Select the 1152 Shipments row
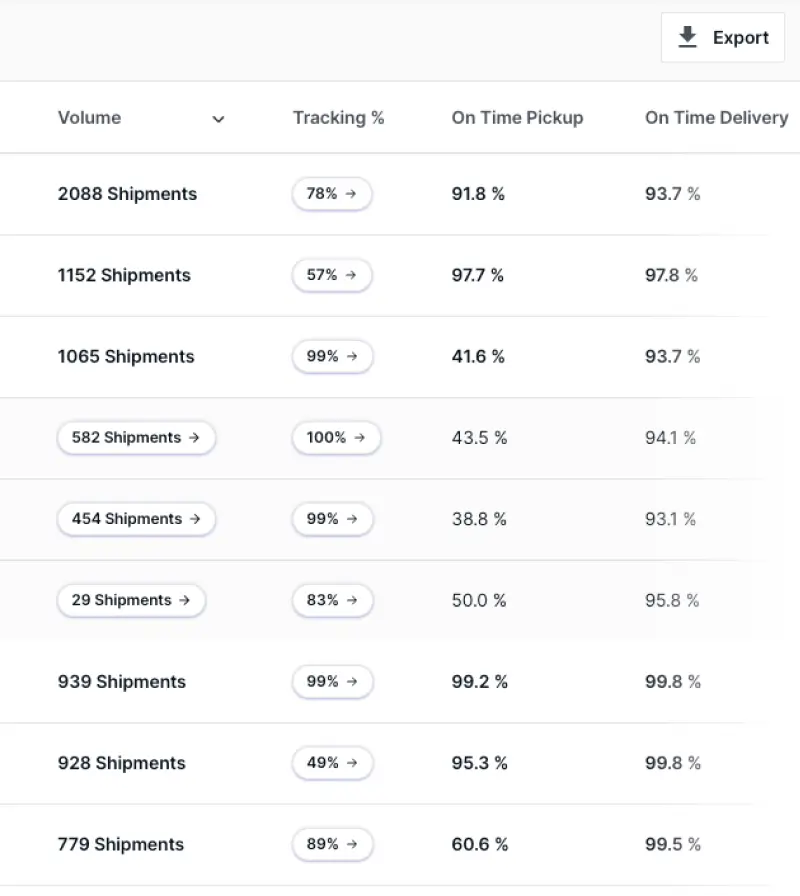This screenshot has height=896, width=800. click(x=124, y=275)
